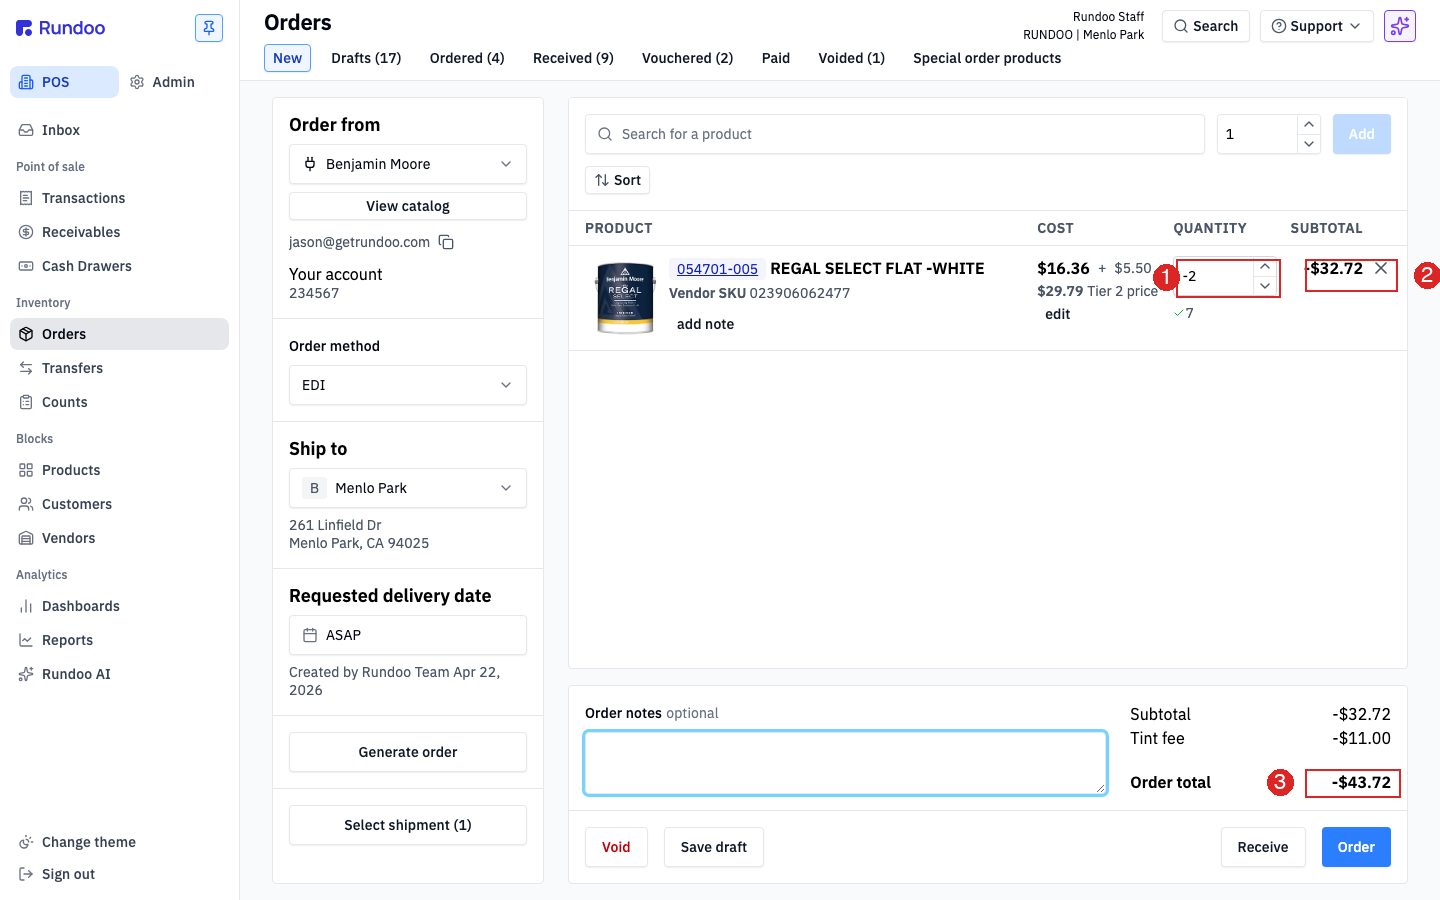The height and width of the screenshot is (900, 1440).
Task: Switch to Vouchered (2) tab
Action: click(x=688, y=58)
